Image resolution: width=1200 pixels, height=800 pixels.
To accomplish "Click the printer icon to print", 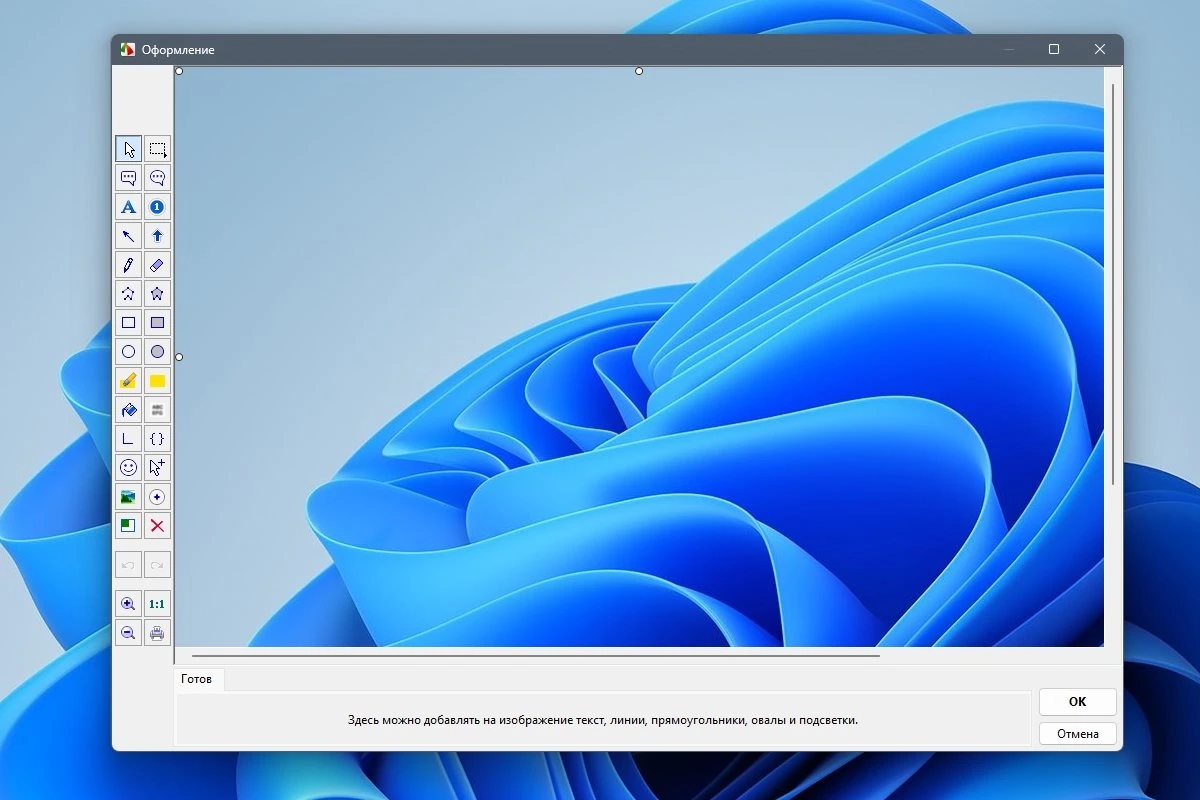I will [x=157, y=633].
